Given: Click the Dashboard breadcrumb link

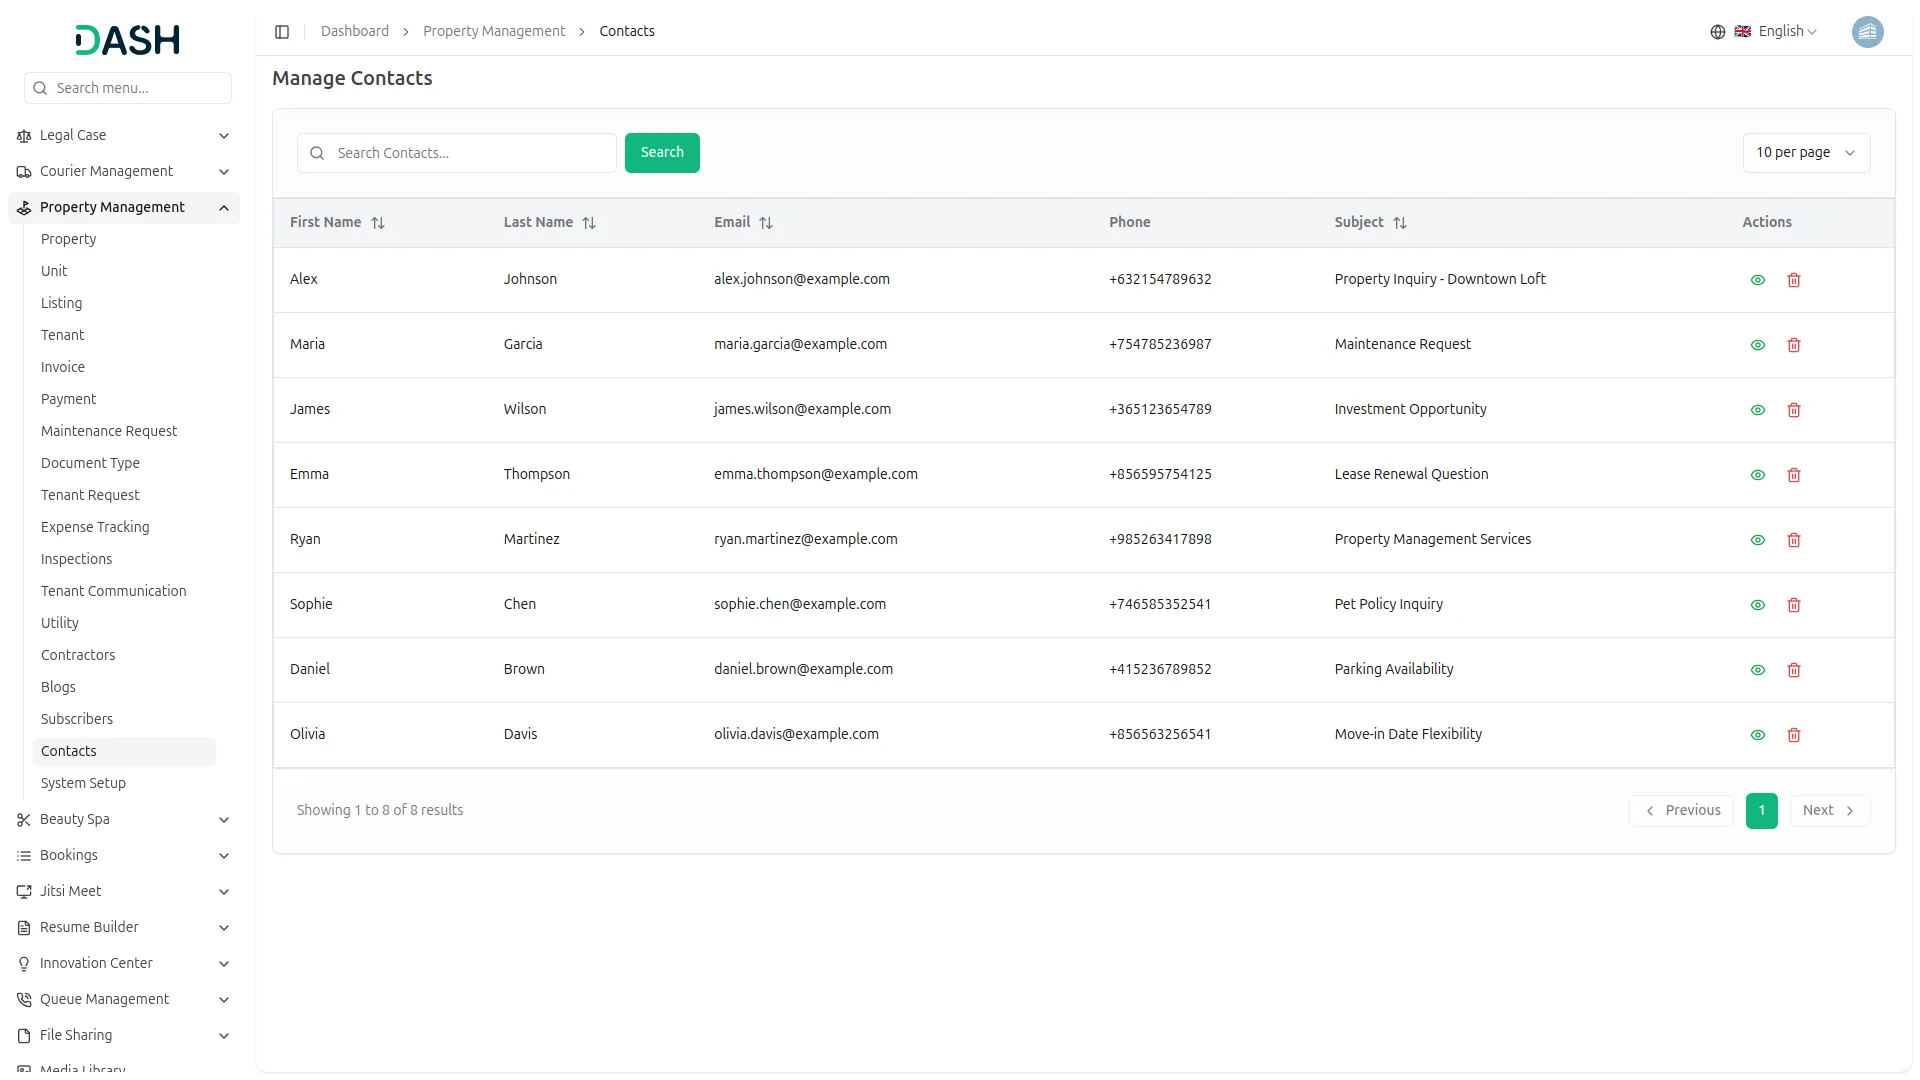Looking at the screenshot, I should click(x=355, y=32).
